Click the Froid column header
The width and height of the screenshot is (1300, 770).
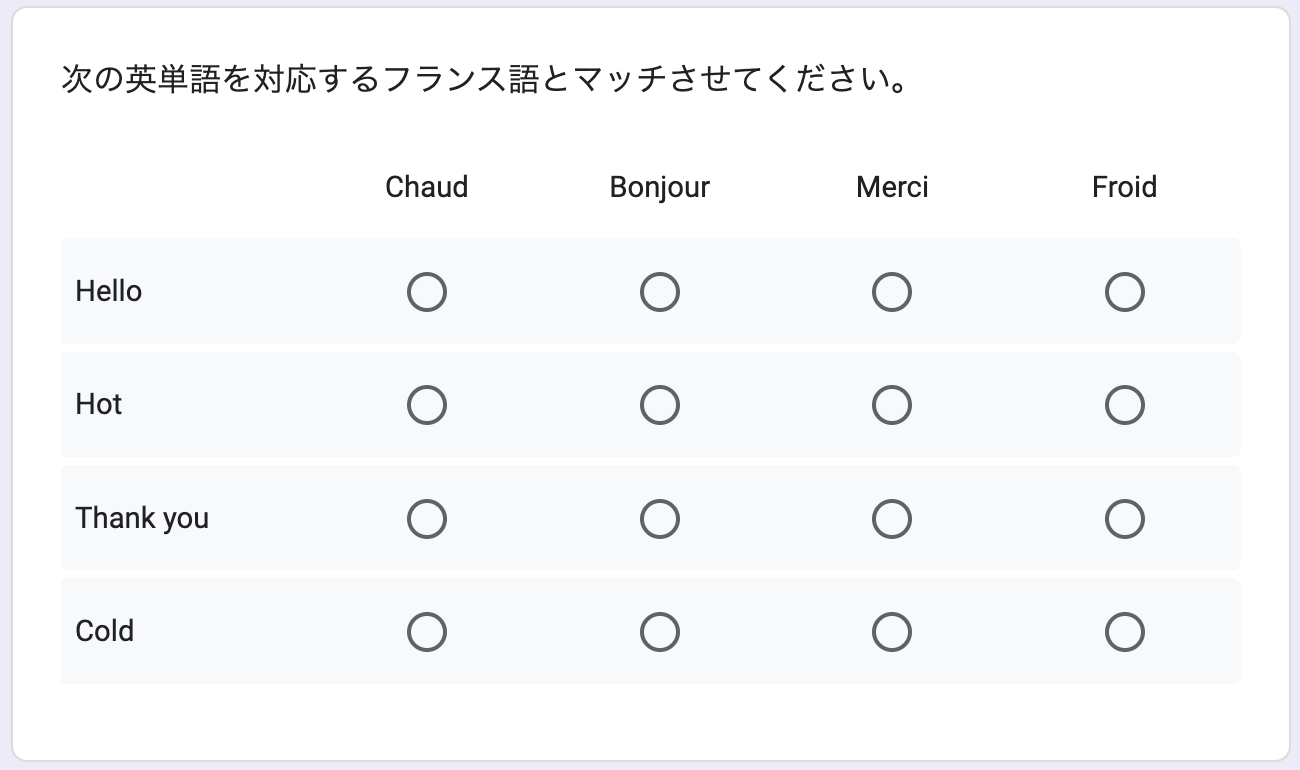(x=1124, y=187)
